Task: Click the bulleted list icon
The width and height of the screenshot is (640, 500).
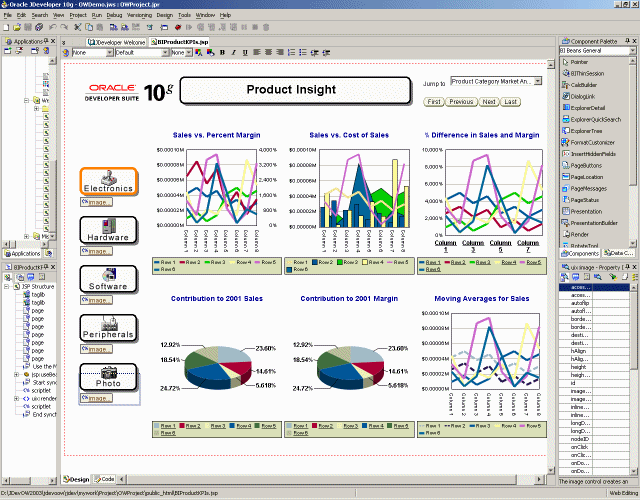Action: pyautogui.click(x=302, y=52)
